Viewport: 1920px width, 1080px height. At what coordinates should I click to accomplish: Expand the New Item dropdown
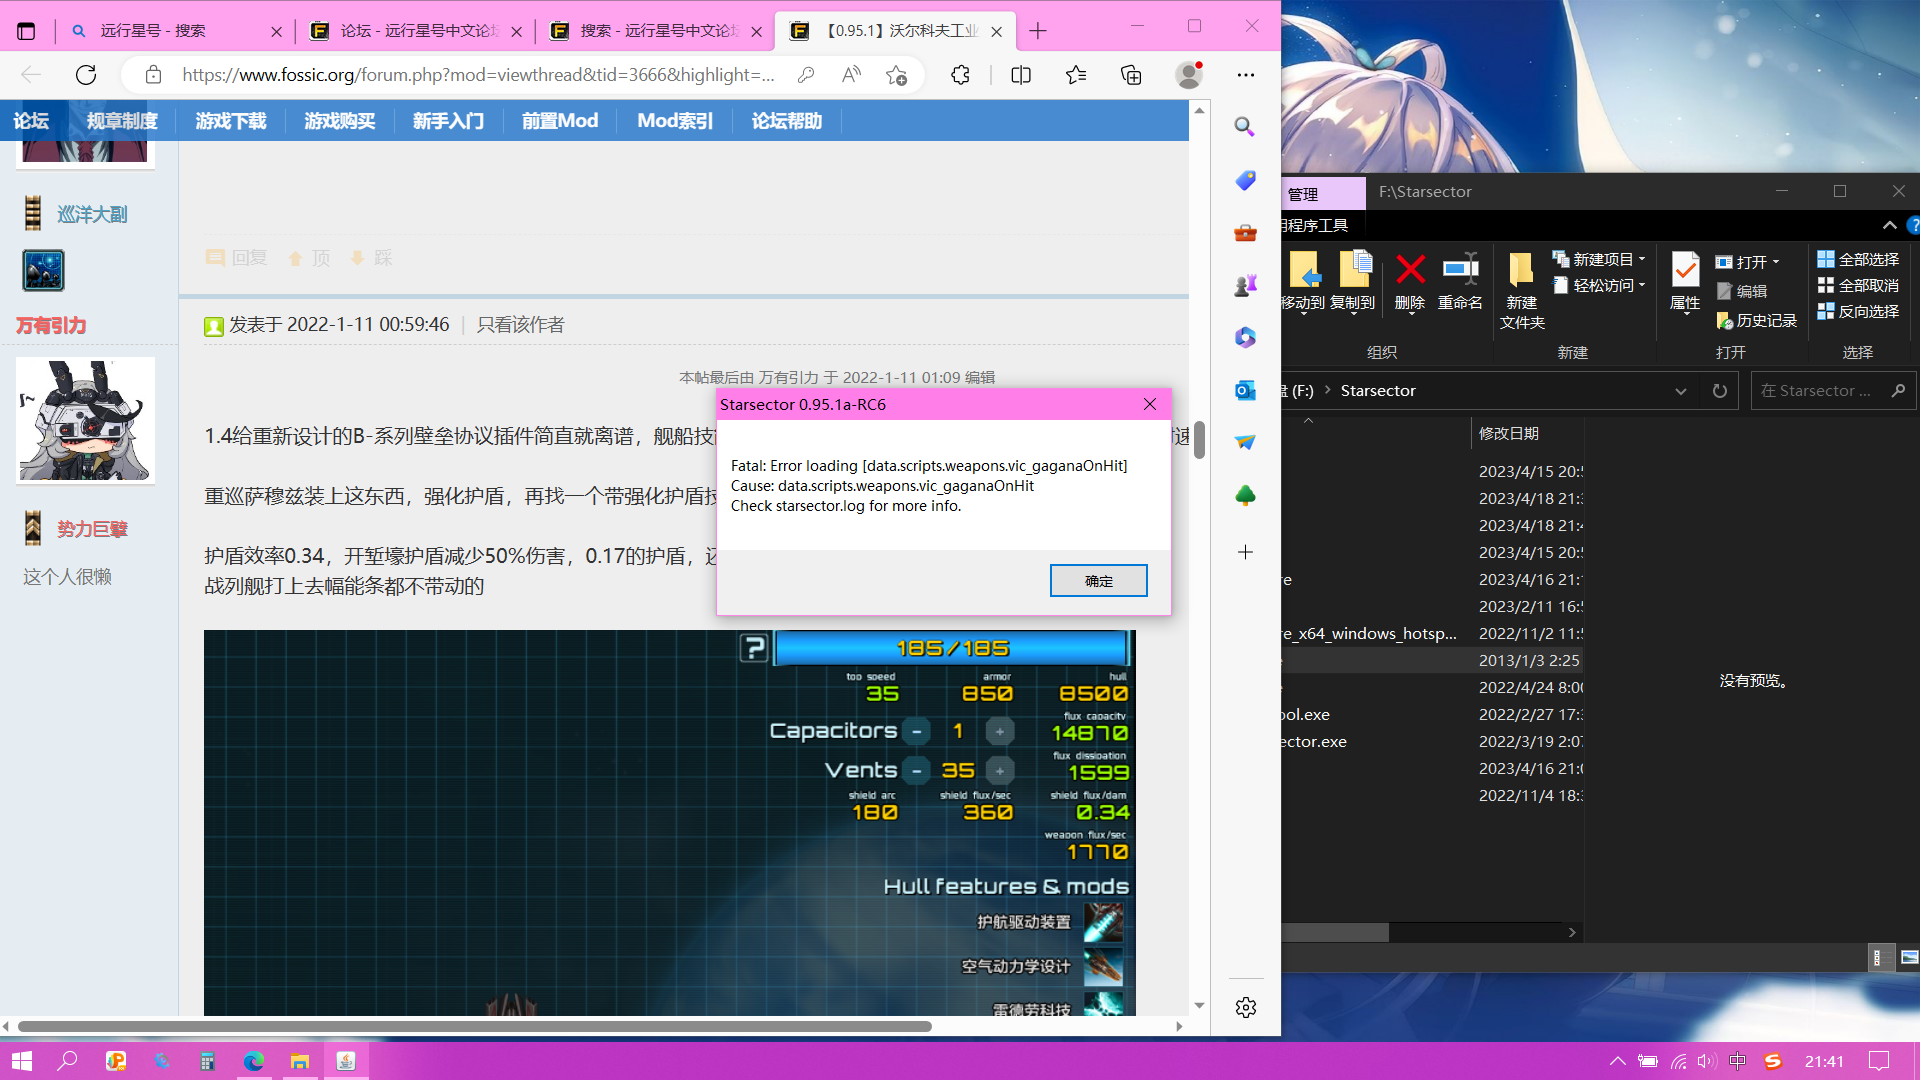point(1600,259)
